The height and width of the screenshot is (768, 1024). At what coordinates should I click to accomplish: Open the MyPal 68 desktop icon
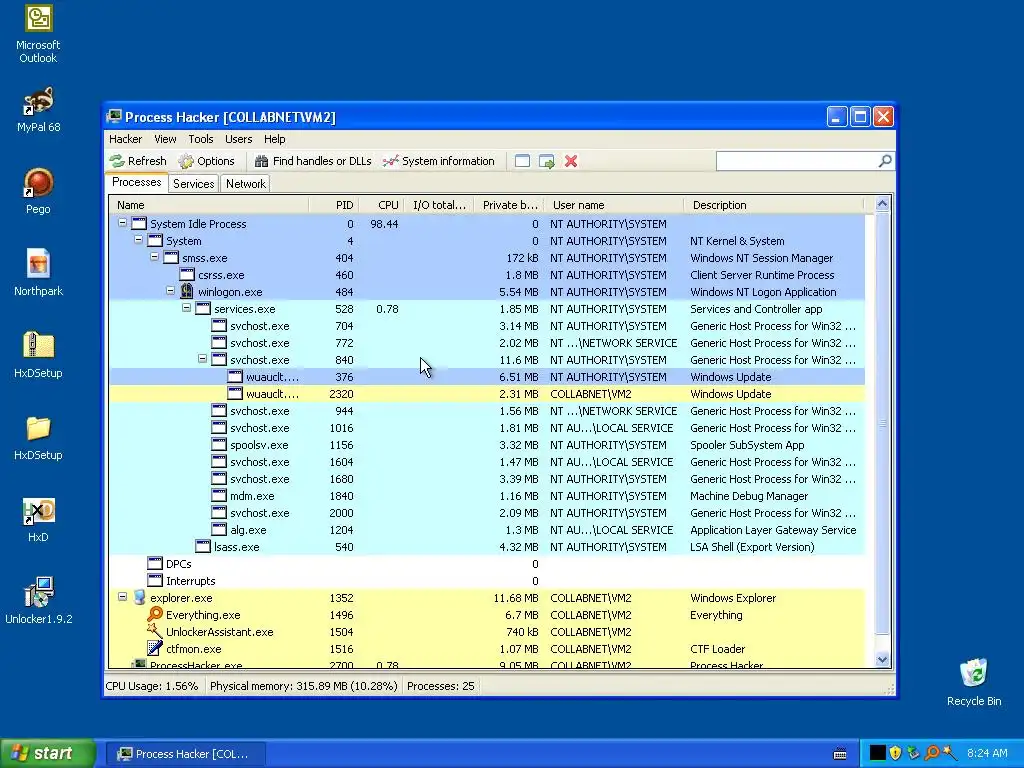pyautogui.click(x=38, y=110)
